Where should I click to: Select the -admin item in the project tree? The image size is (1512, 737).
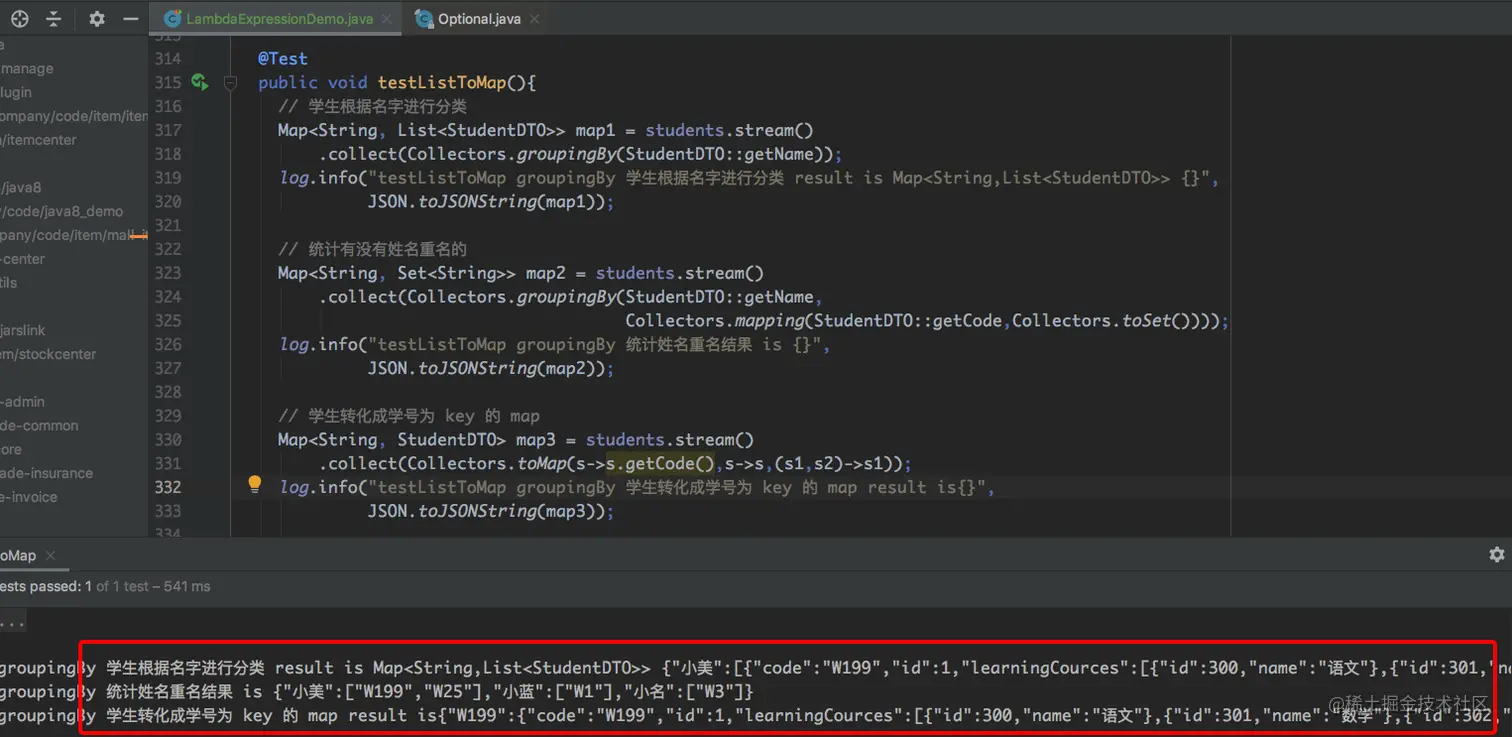(23, 402)
